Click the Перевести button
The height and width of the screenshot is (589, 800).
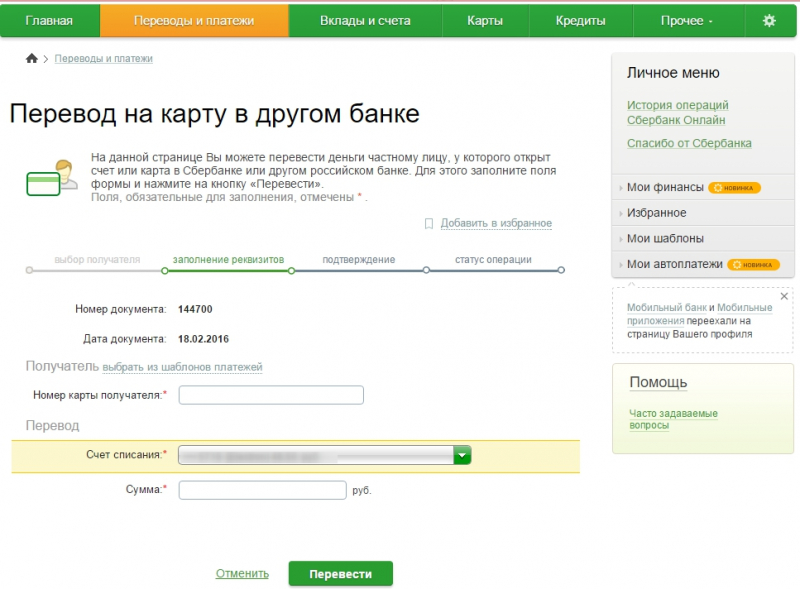point(341,574)
